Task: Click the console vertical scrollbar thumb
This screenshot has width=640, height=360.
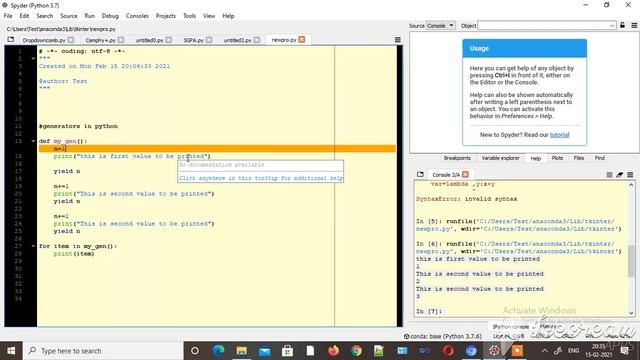Action: (631, 261)
